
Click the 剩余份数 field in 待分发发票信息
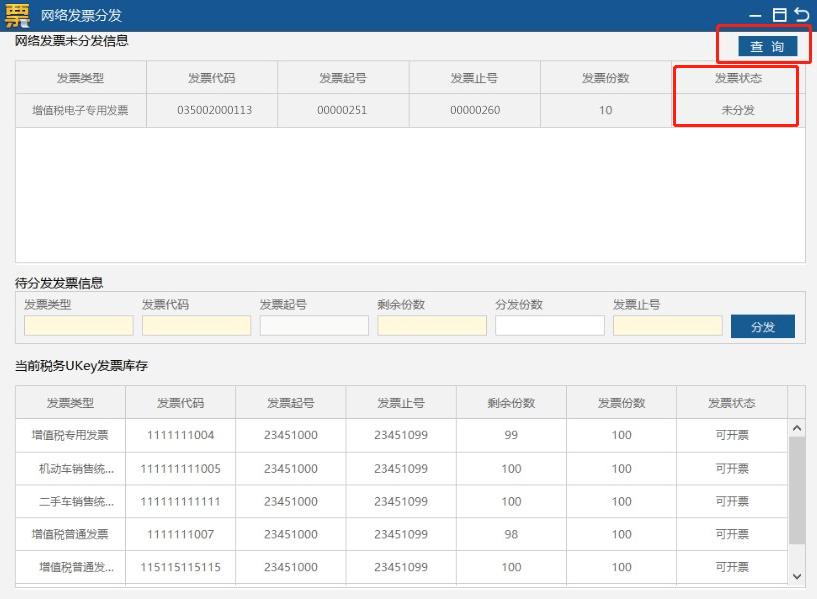(x=431, y=326)
